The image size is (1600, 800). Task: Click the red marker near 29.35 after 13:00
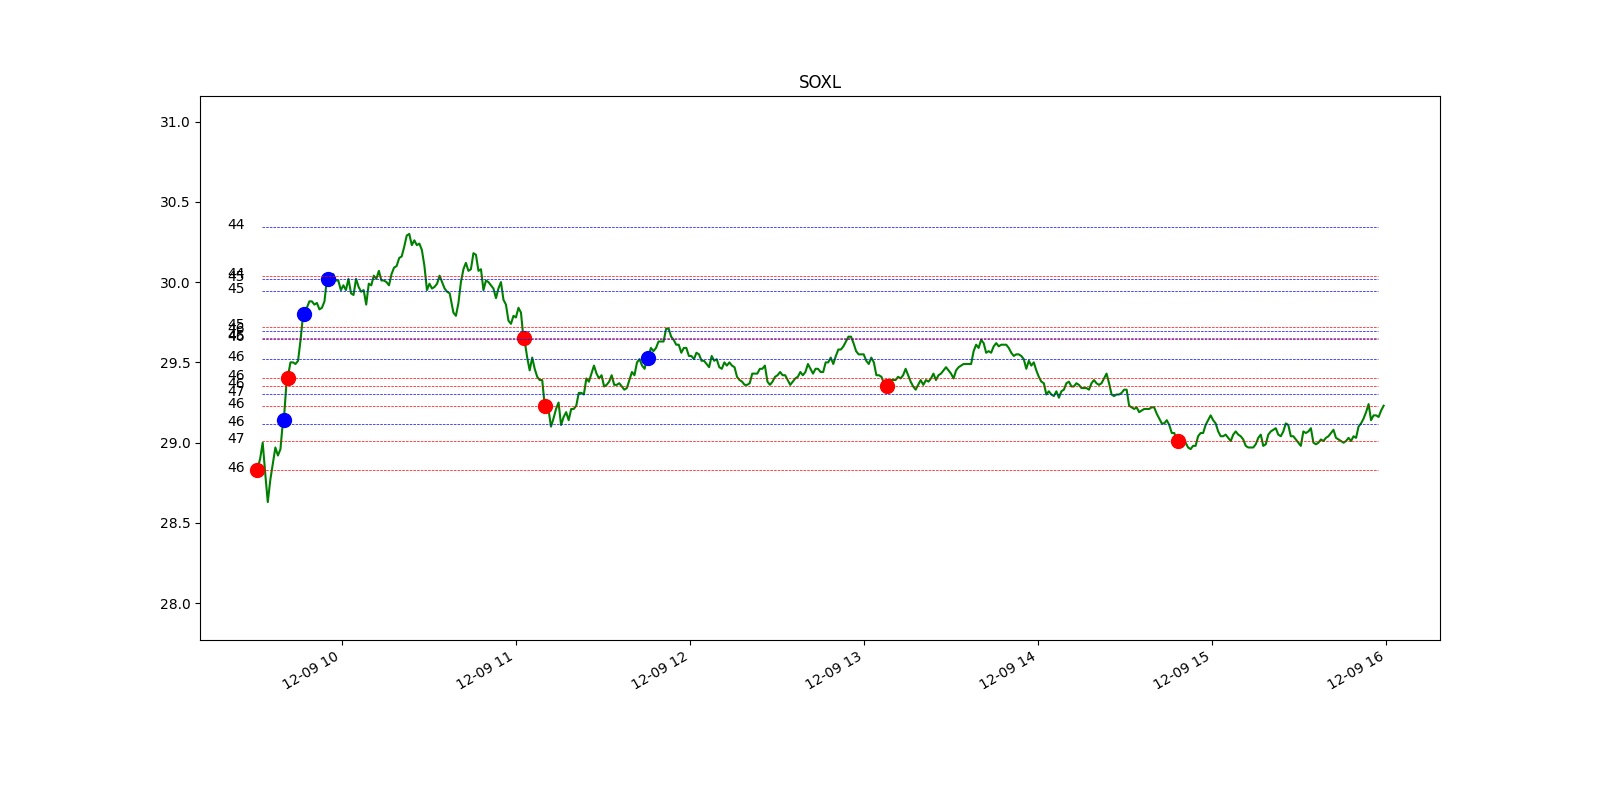pos(887,386)
